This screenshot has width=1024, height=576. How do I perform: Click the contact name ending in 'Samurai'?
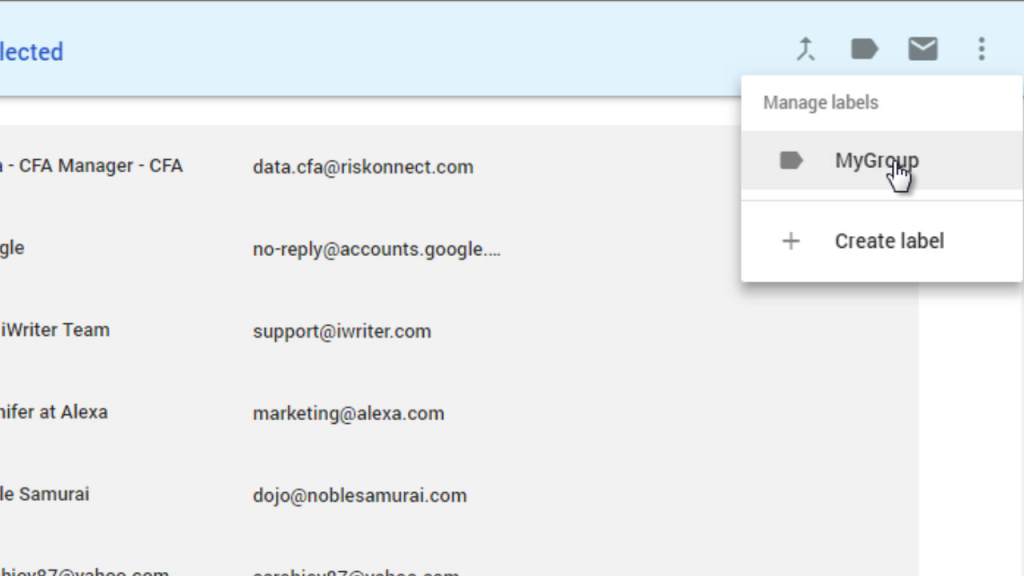44,494
